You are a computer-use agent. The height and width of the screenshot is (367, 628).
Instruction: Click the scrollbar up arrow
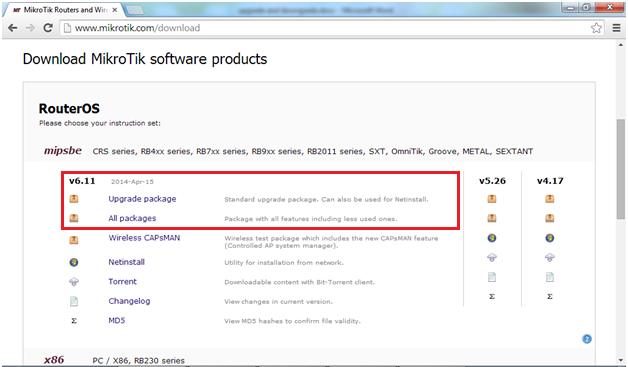click(x=621, y=45)
